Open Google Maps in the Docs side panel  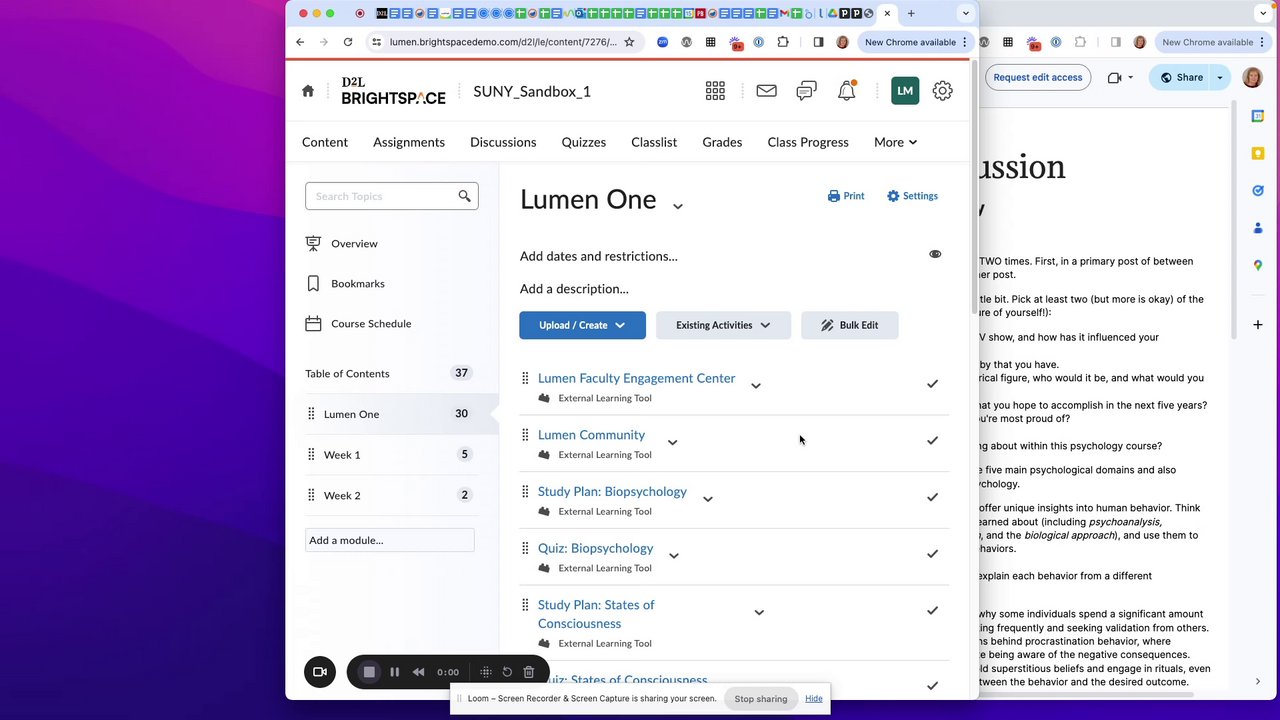coord(1258,265)
